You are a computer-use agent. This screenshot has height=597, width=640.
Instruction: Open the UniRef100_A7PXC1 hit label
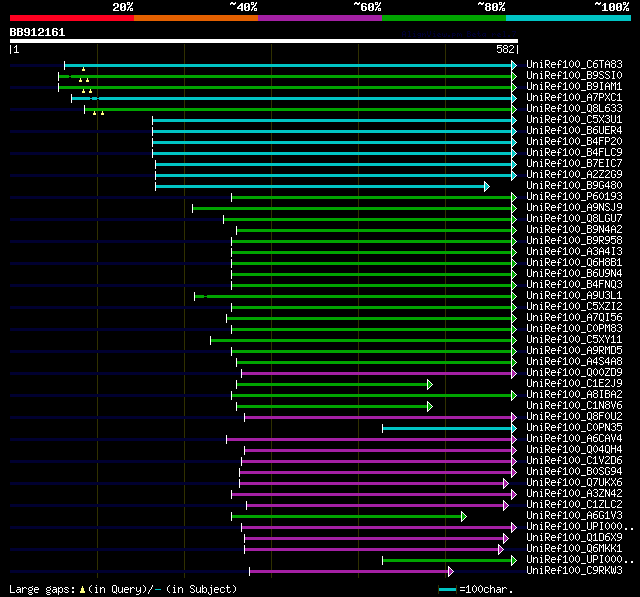[574, 98]
